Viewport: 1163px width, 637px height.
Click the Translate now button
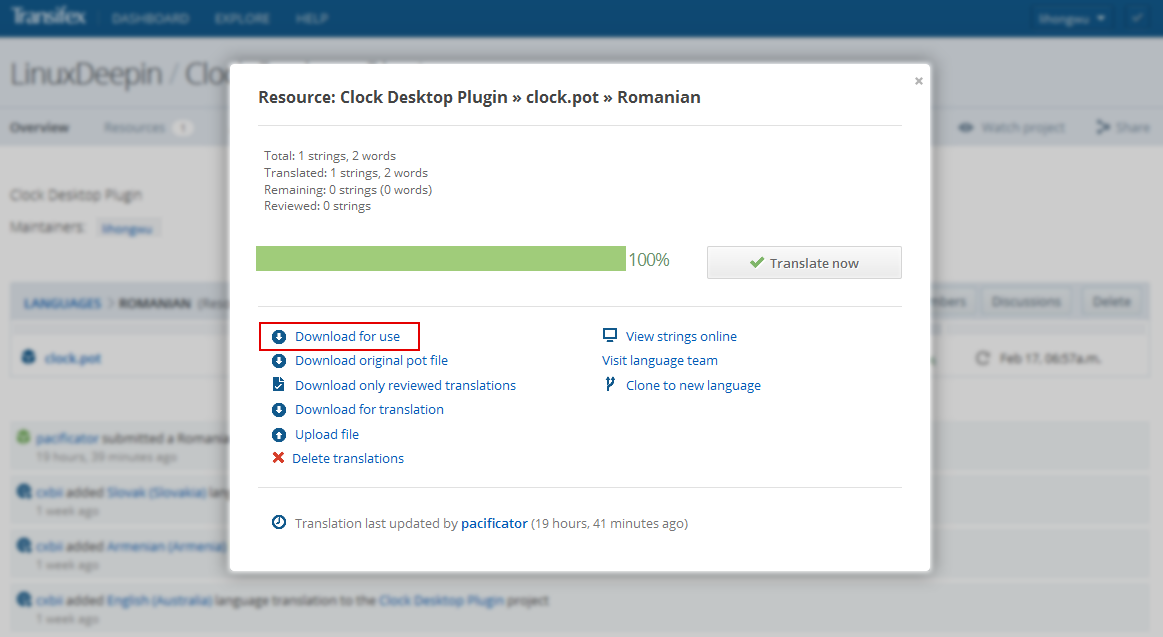coord(804,263)
